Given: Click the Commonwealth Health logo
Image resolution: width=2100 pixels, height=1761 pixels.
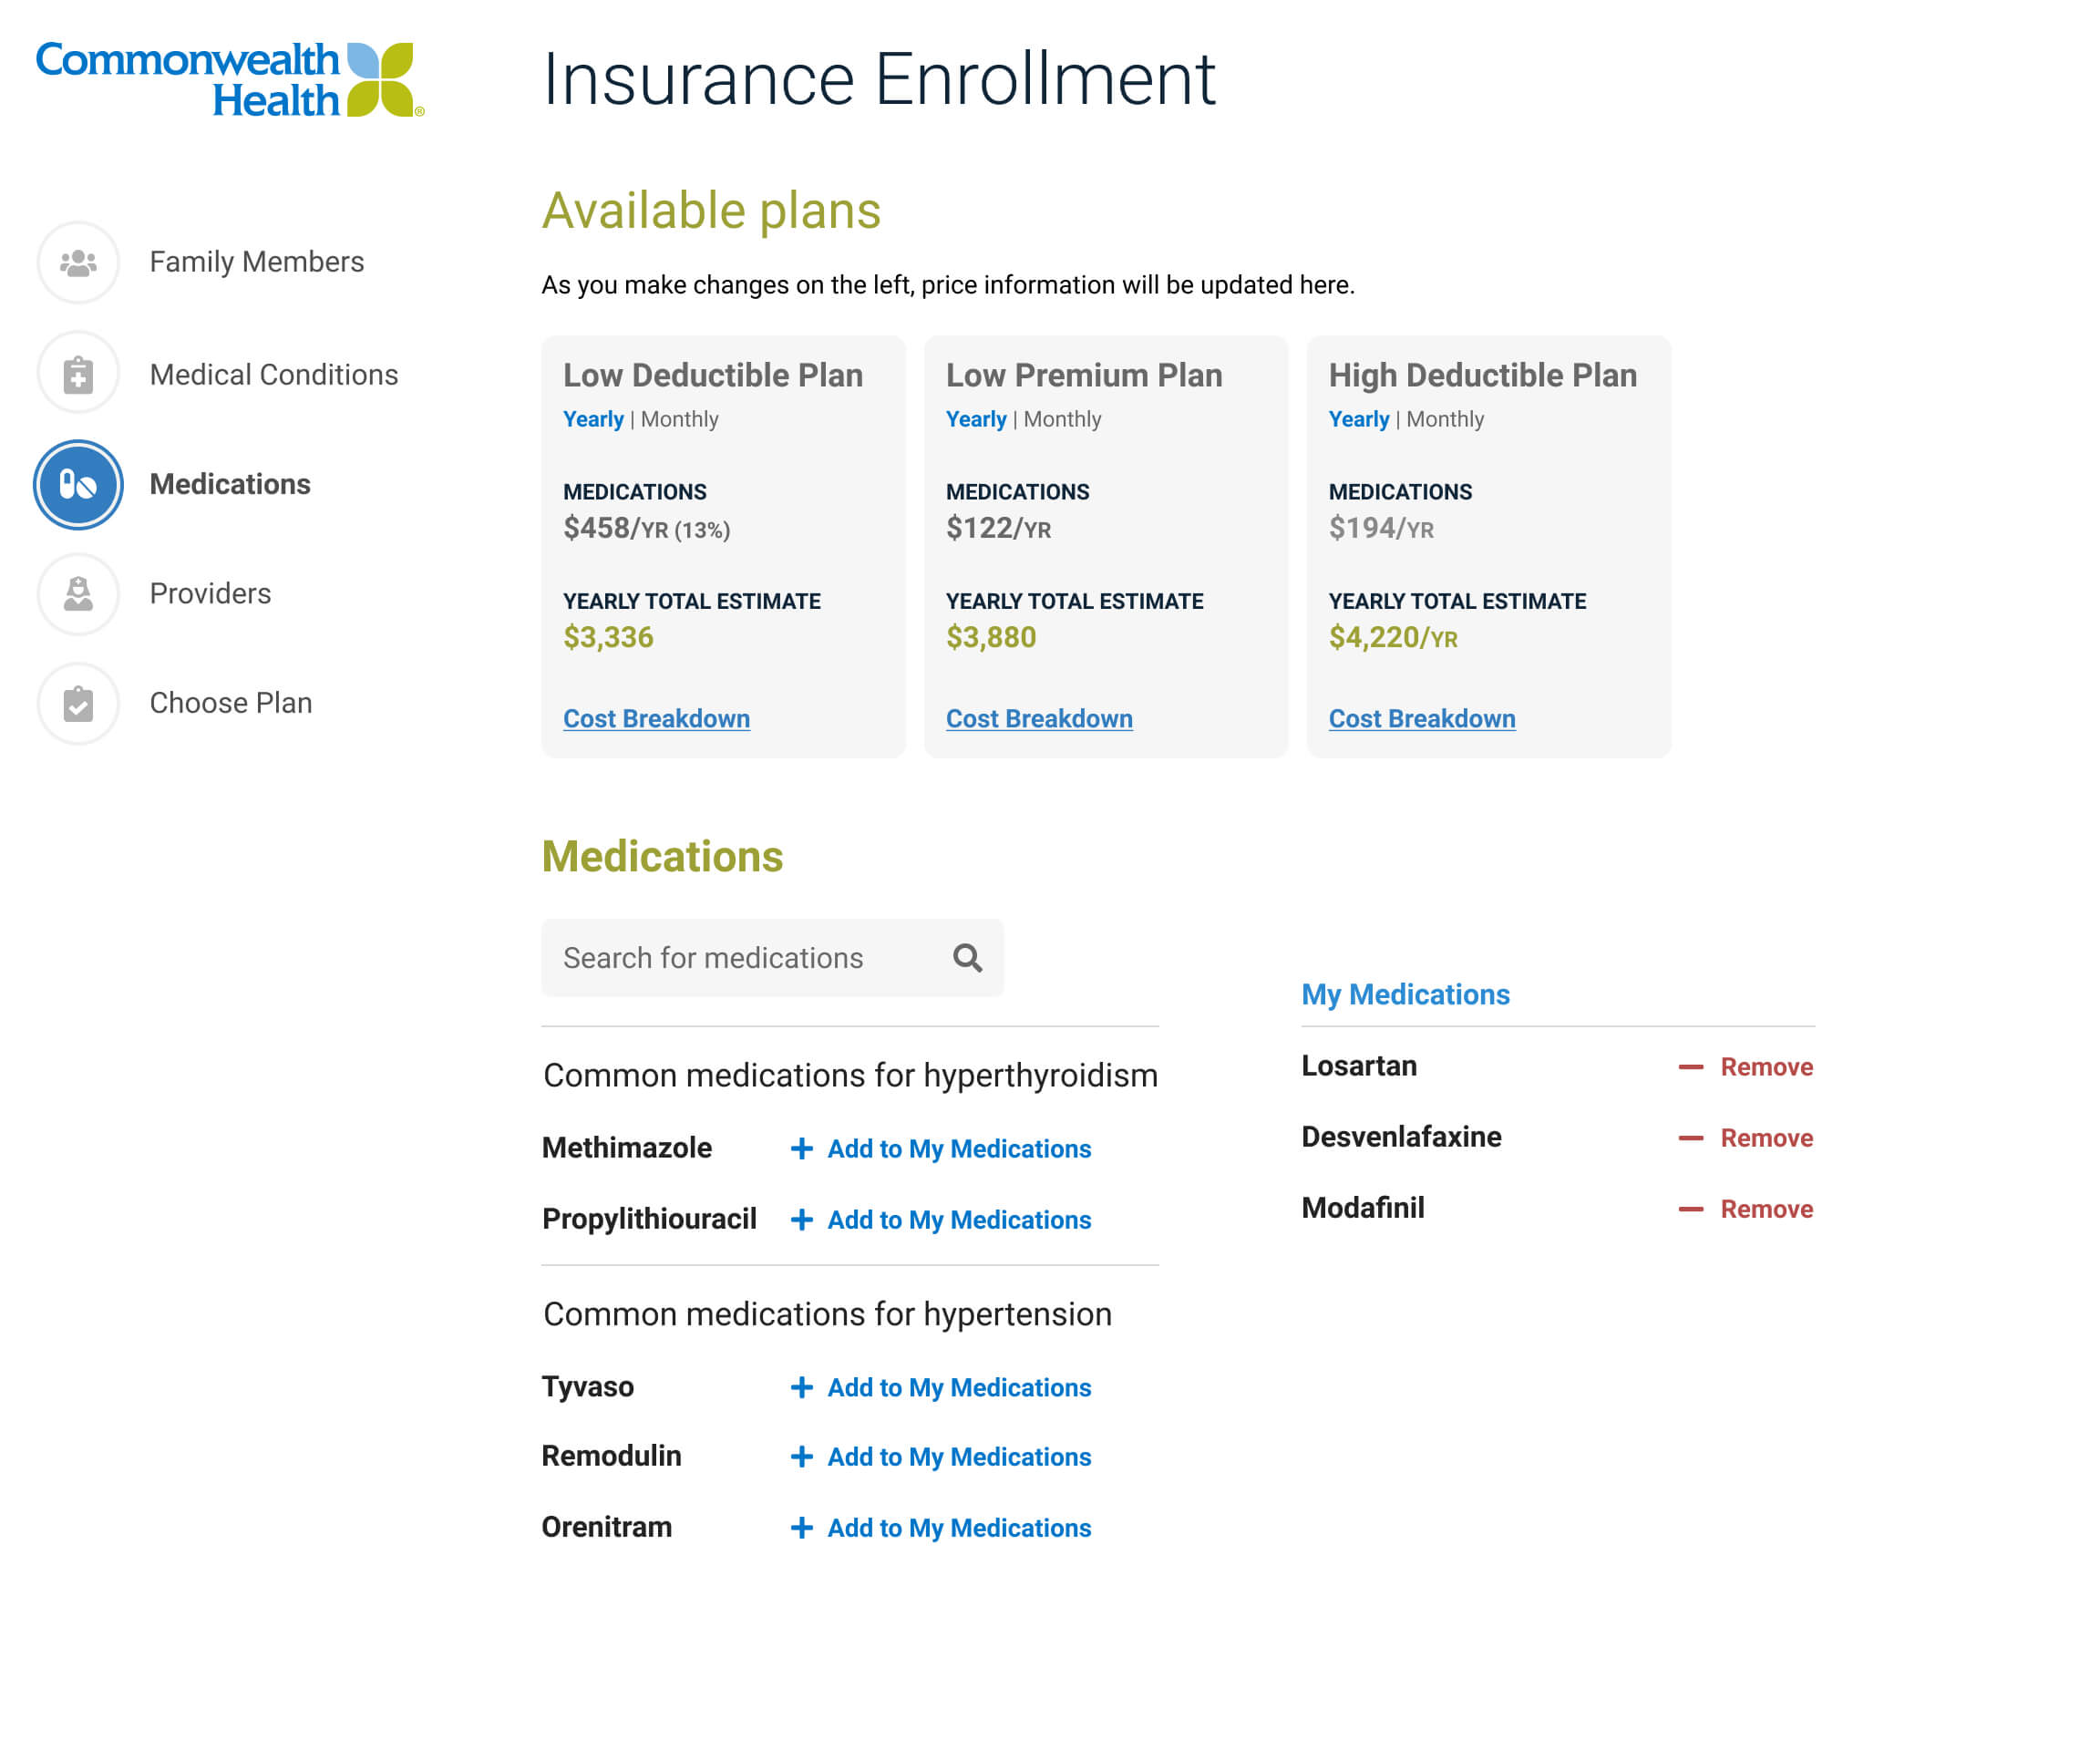Looking at the screenshot, I should tap(230, 80).
